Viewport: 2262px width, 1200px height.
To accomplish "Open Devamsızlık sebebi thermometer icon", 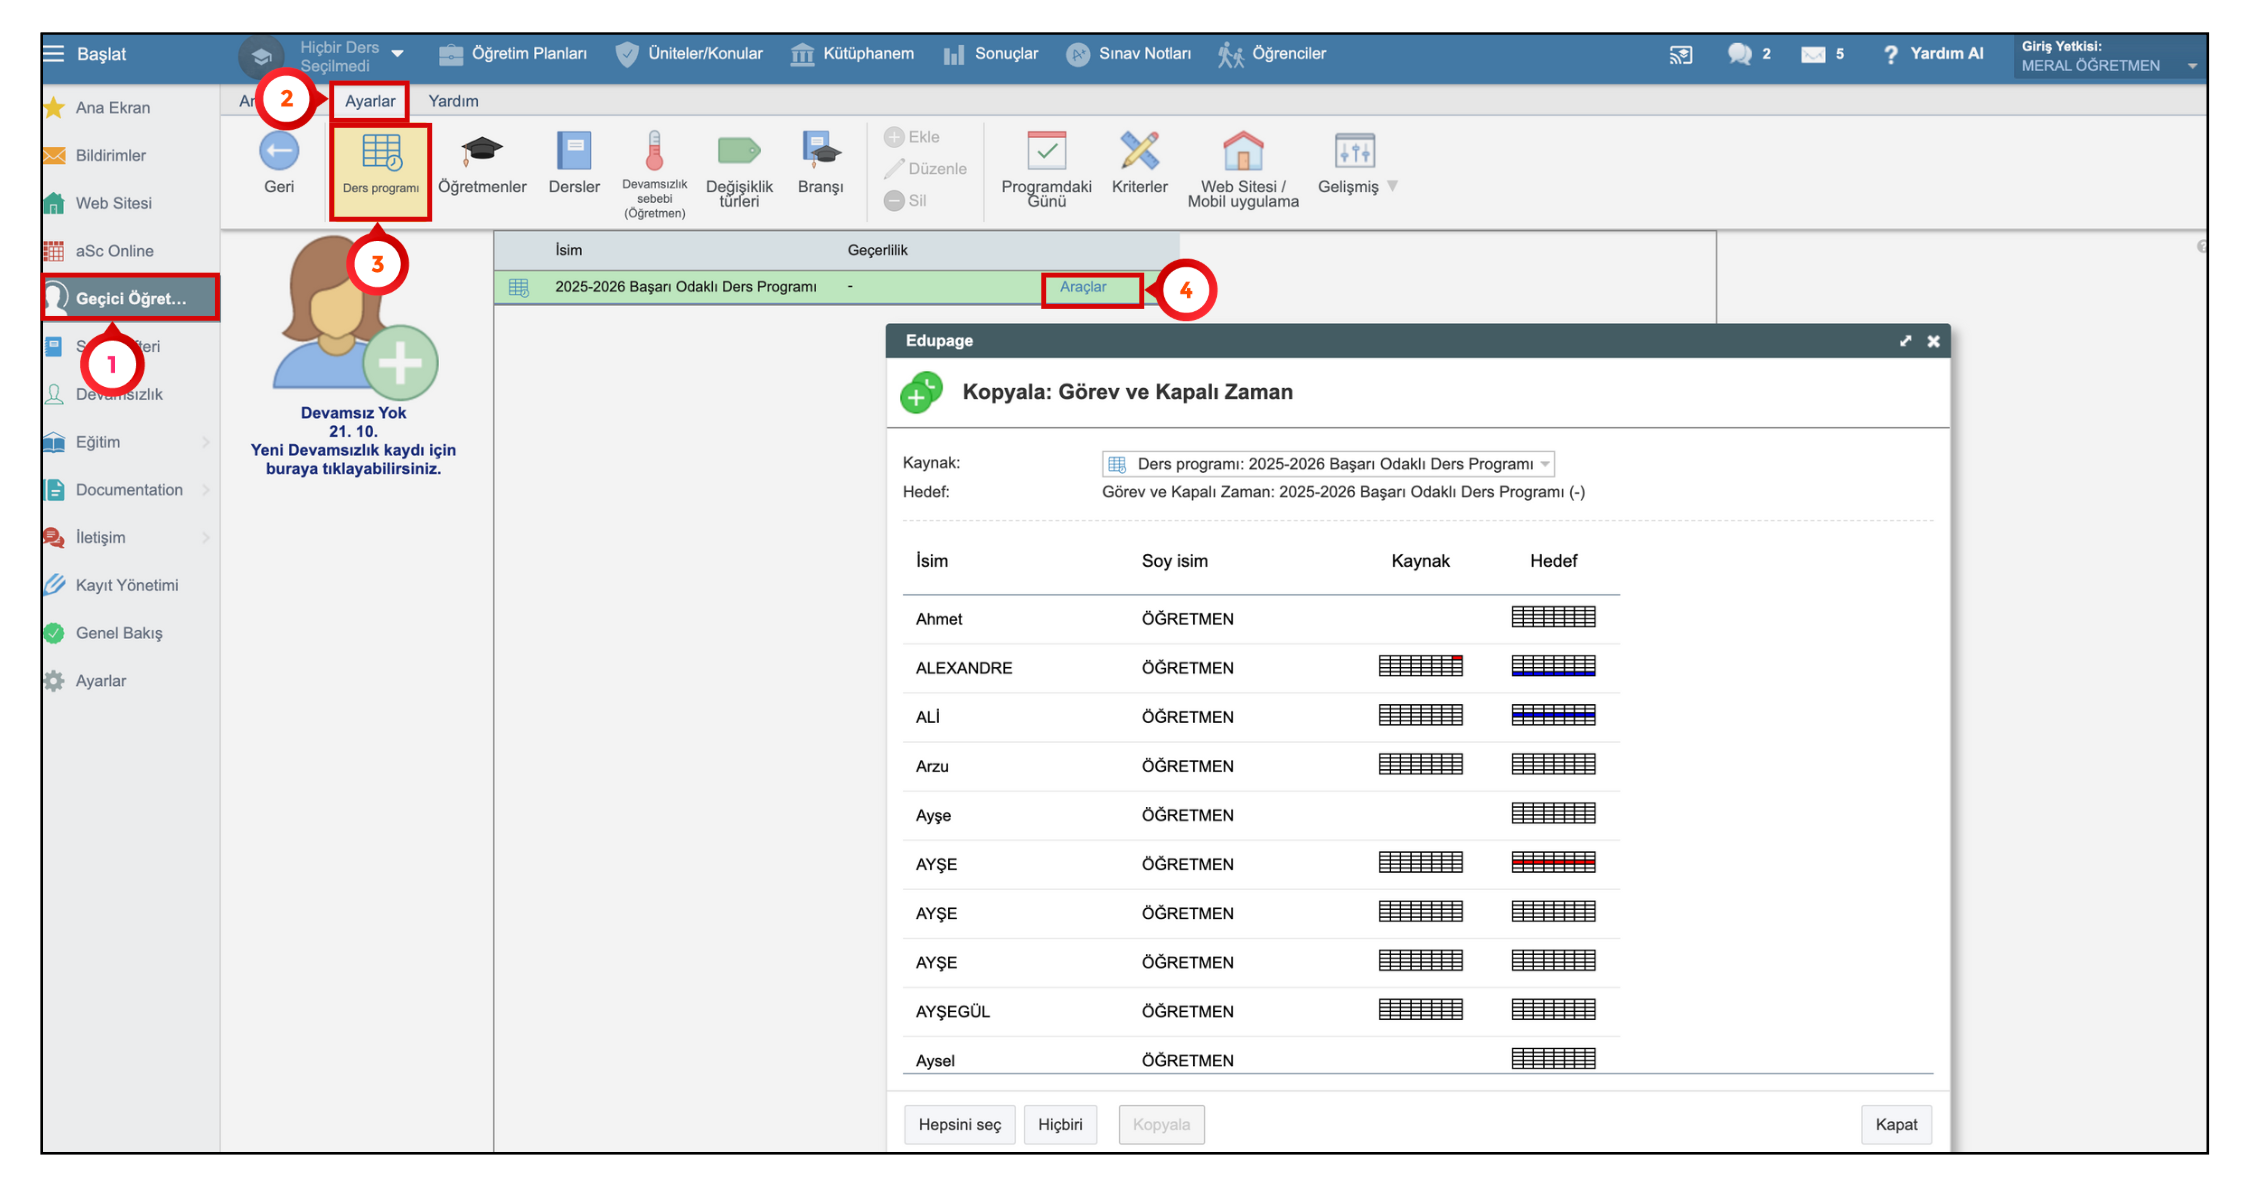I will (654, 152).
